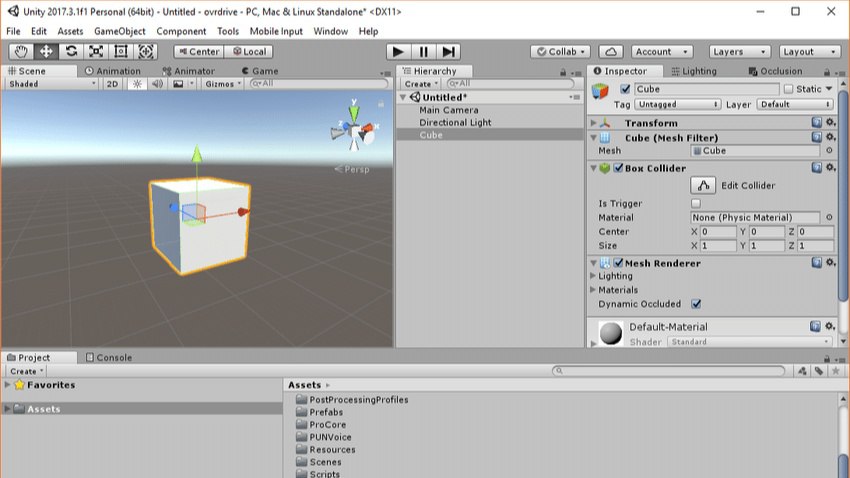Expand the Transform component
Viewport: 850px width, 478px height.
(x=594, y=123)
